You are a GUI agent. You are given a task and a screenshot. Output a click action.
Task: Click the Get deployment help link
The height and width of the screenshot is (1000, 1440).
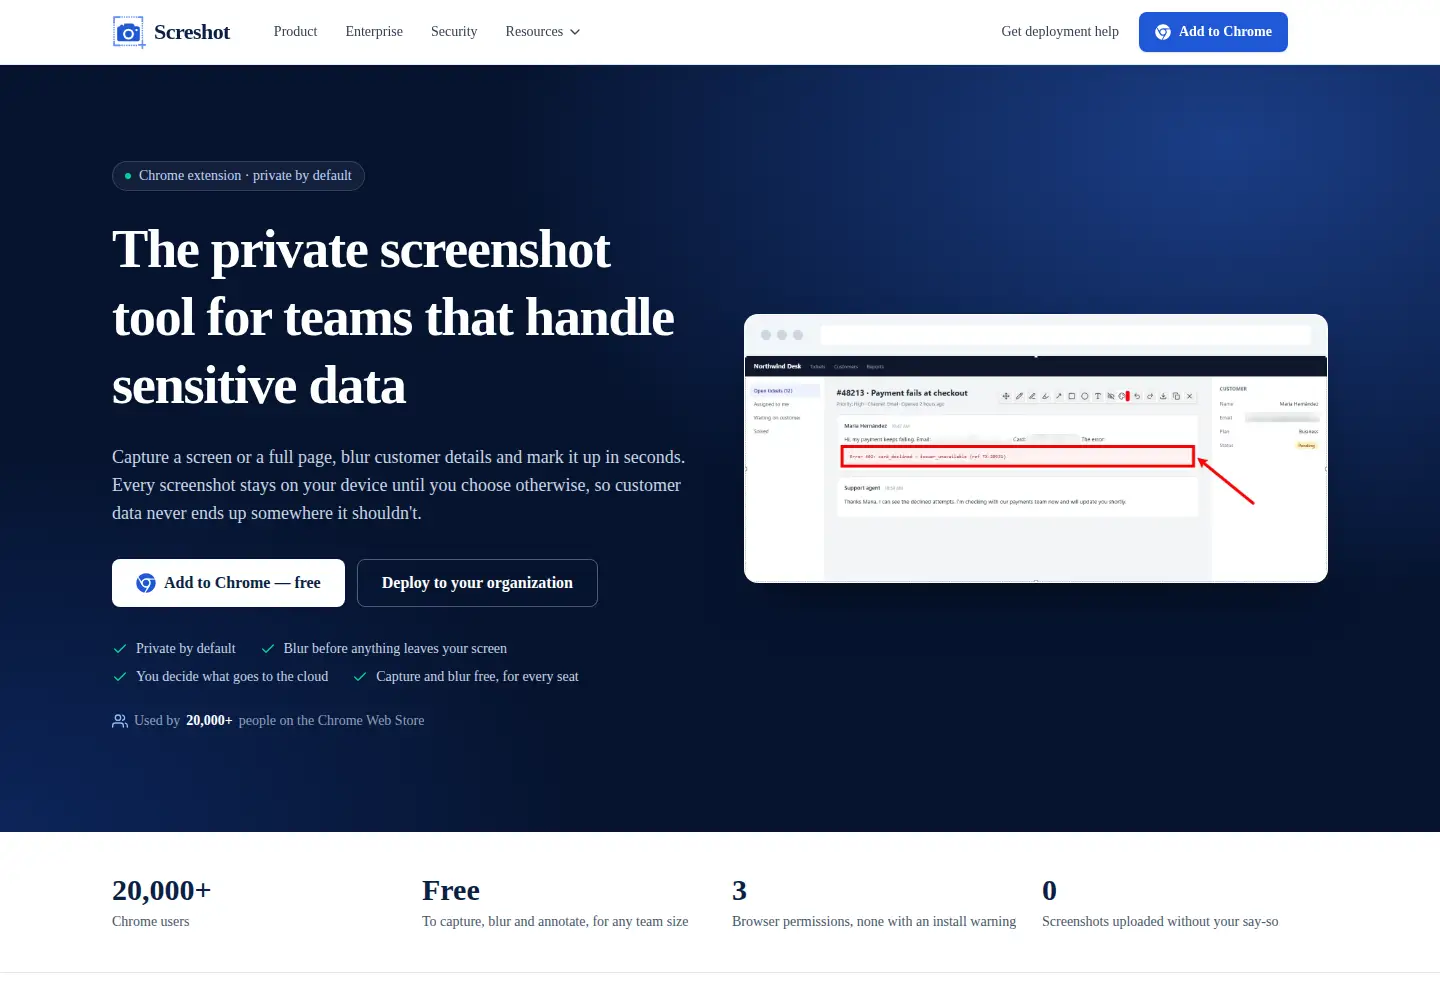click(1060, 32)
